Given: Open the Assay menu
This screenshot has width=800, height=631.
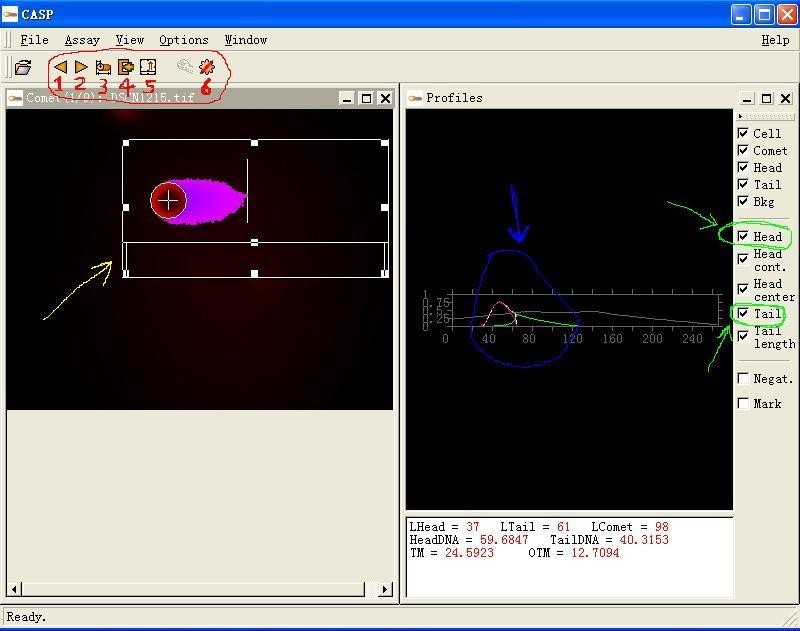Looking at the screenshot, I should click(82, 40).
